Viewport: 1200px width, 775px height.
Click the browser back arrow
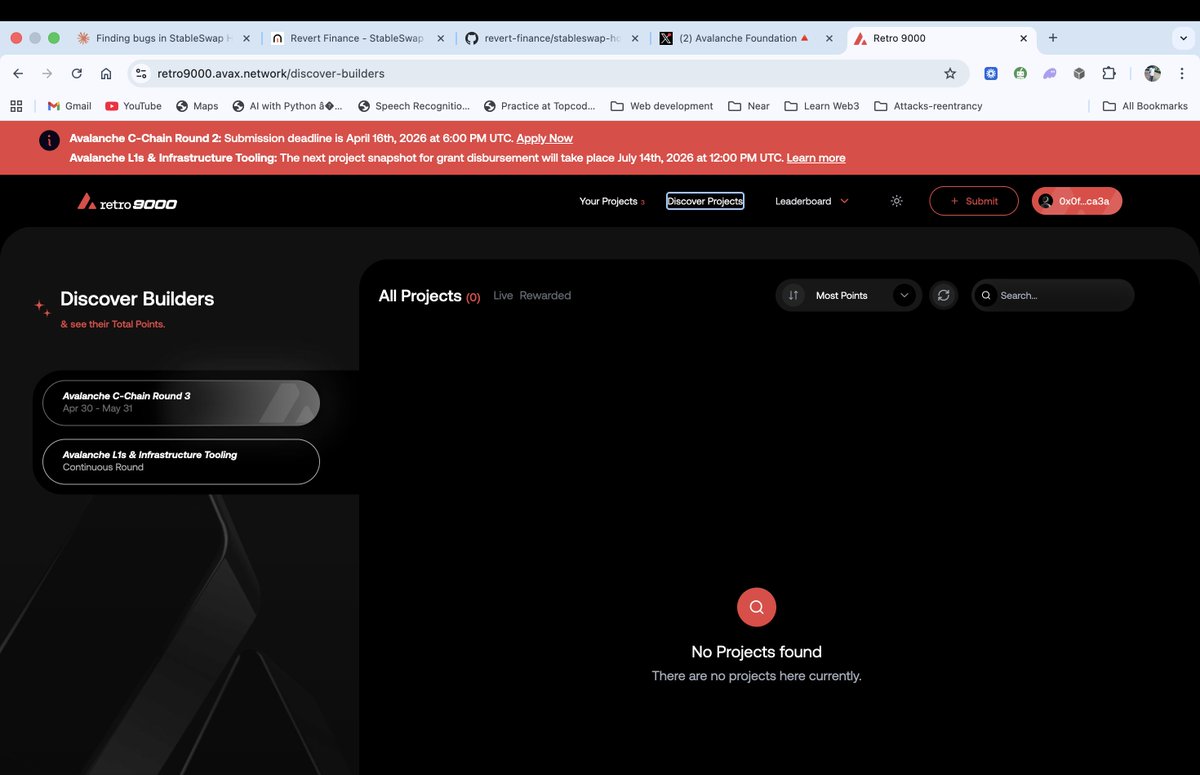tap(18, 73)
